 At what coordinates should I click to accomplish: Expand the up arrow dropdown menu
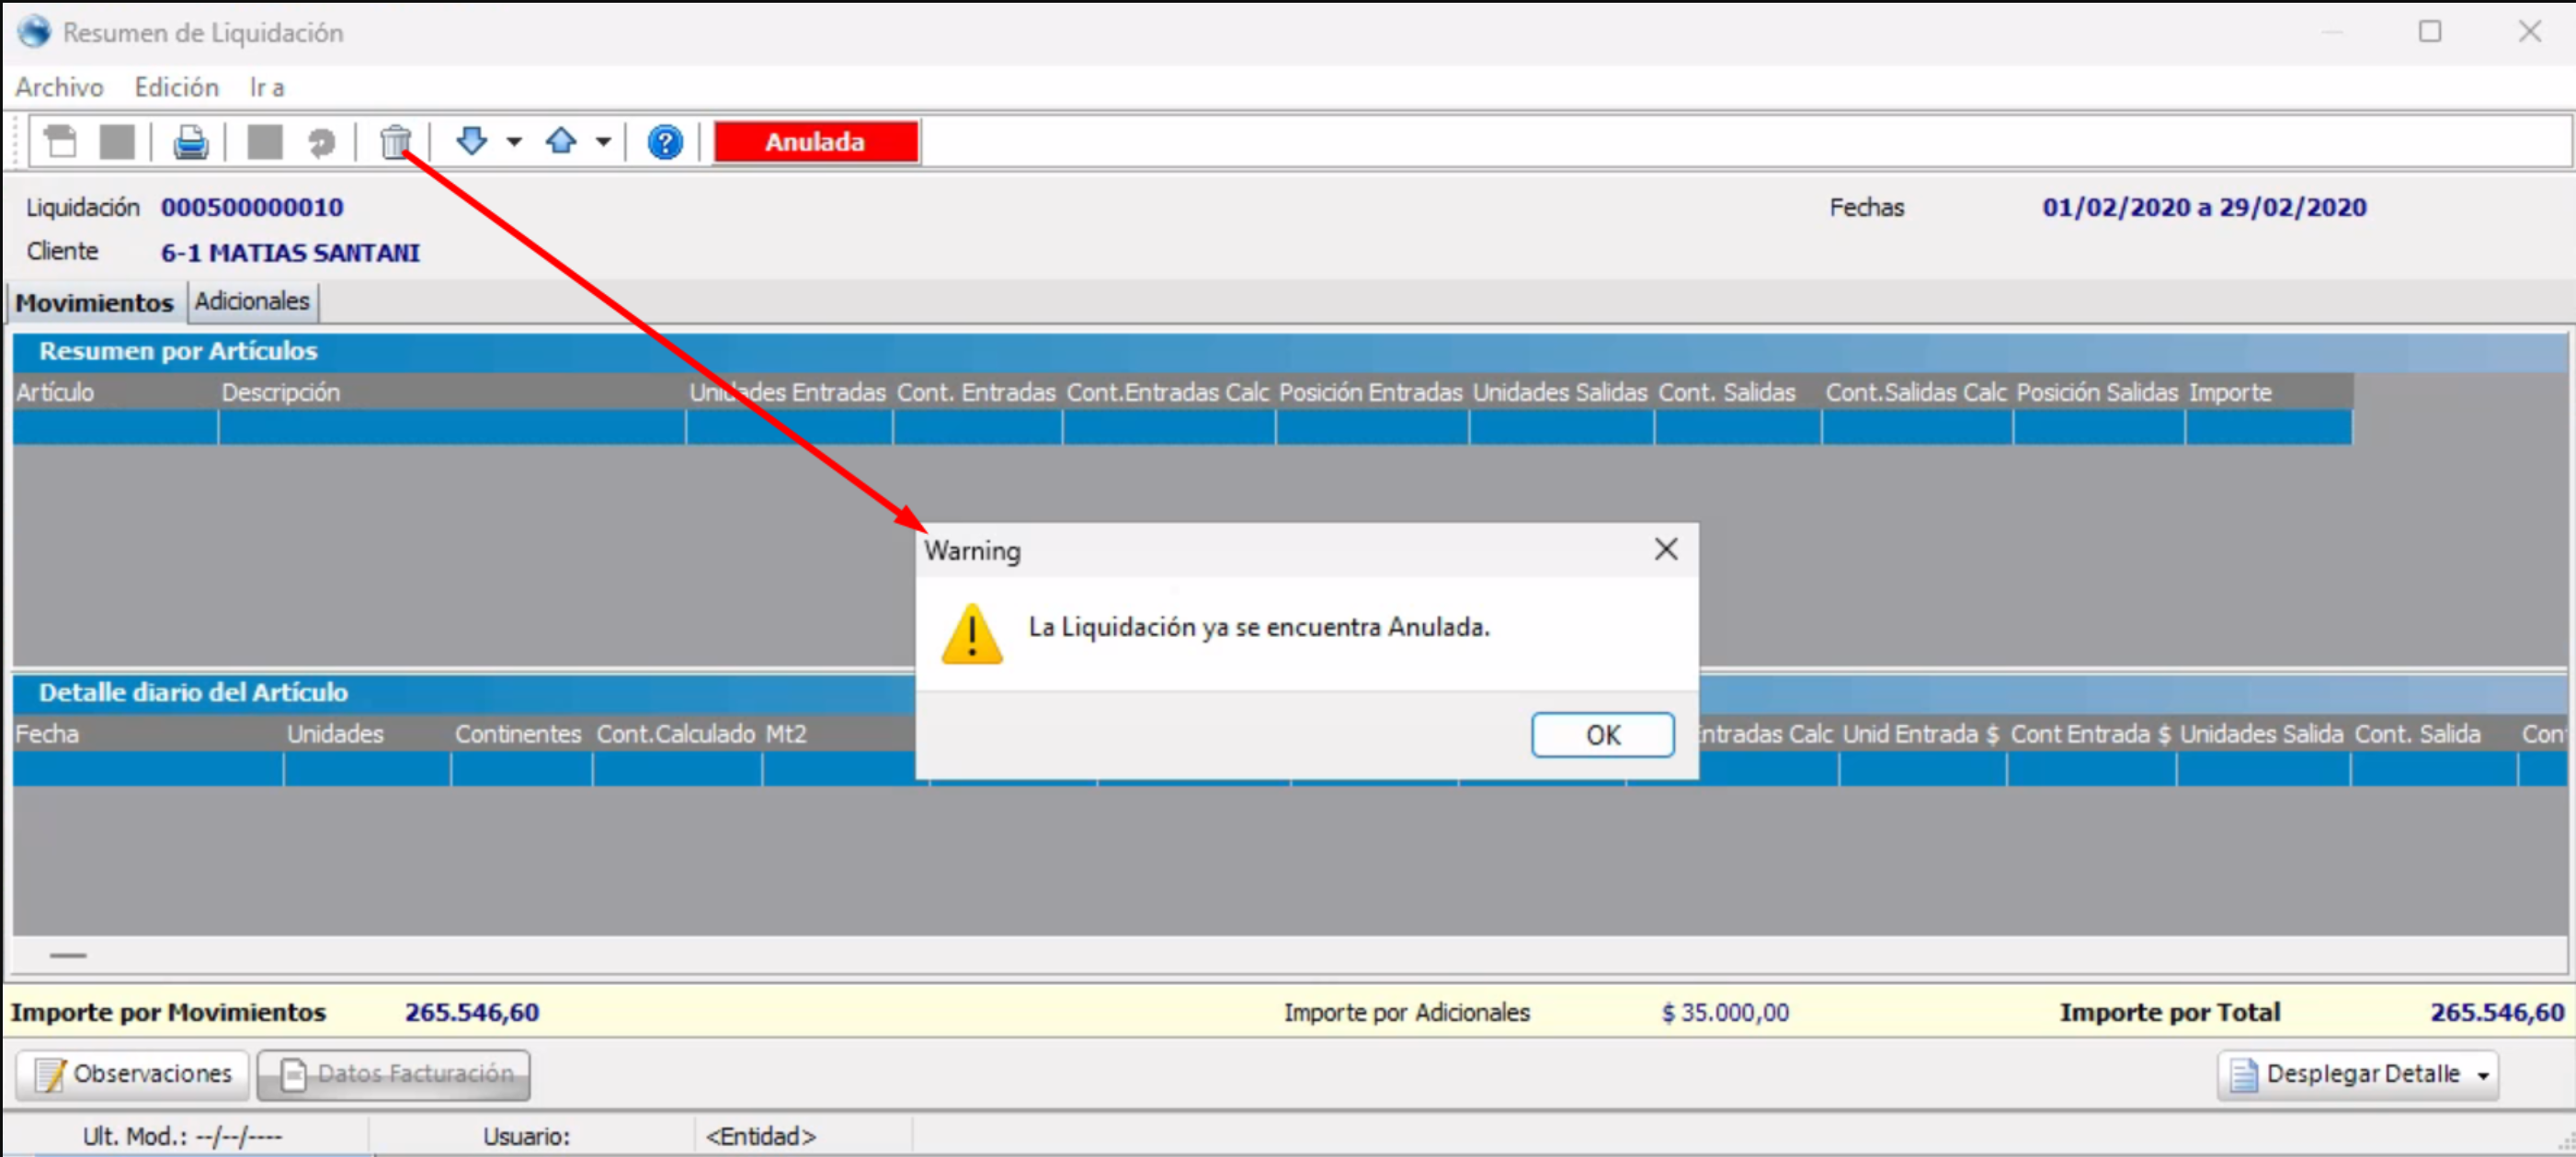(603, 142)
